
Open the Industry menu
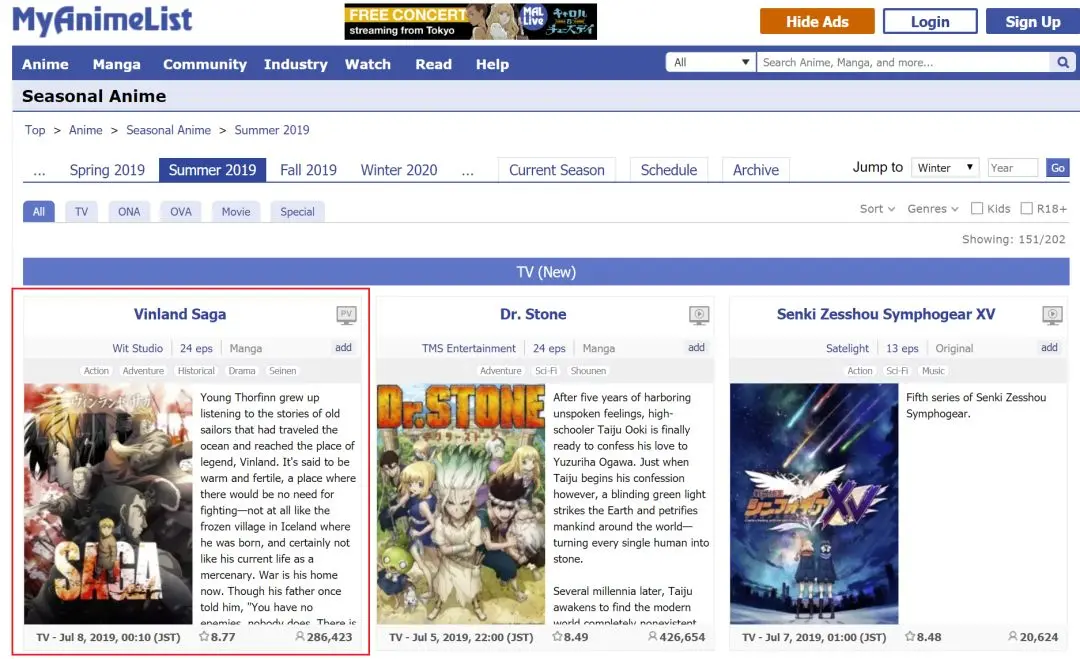pos(295,64)
